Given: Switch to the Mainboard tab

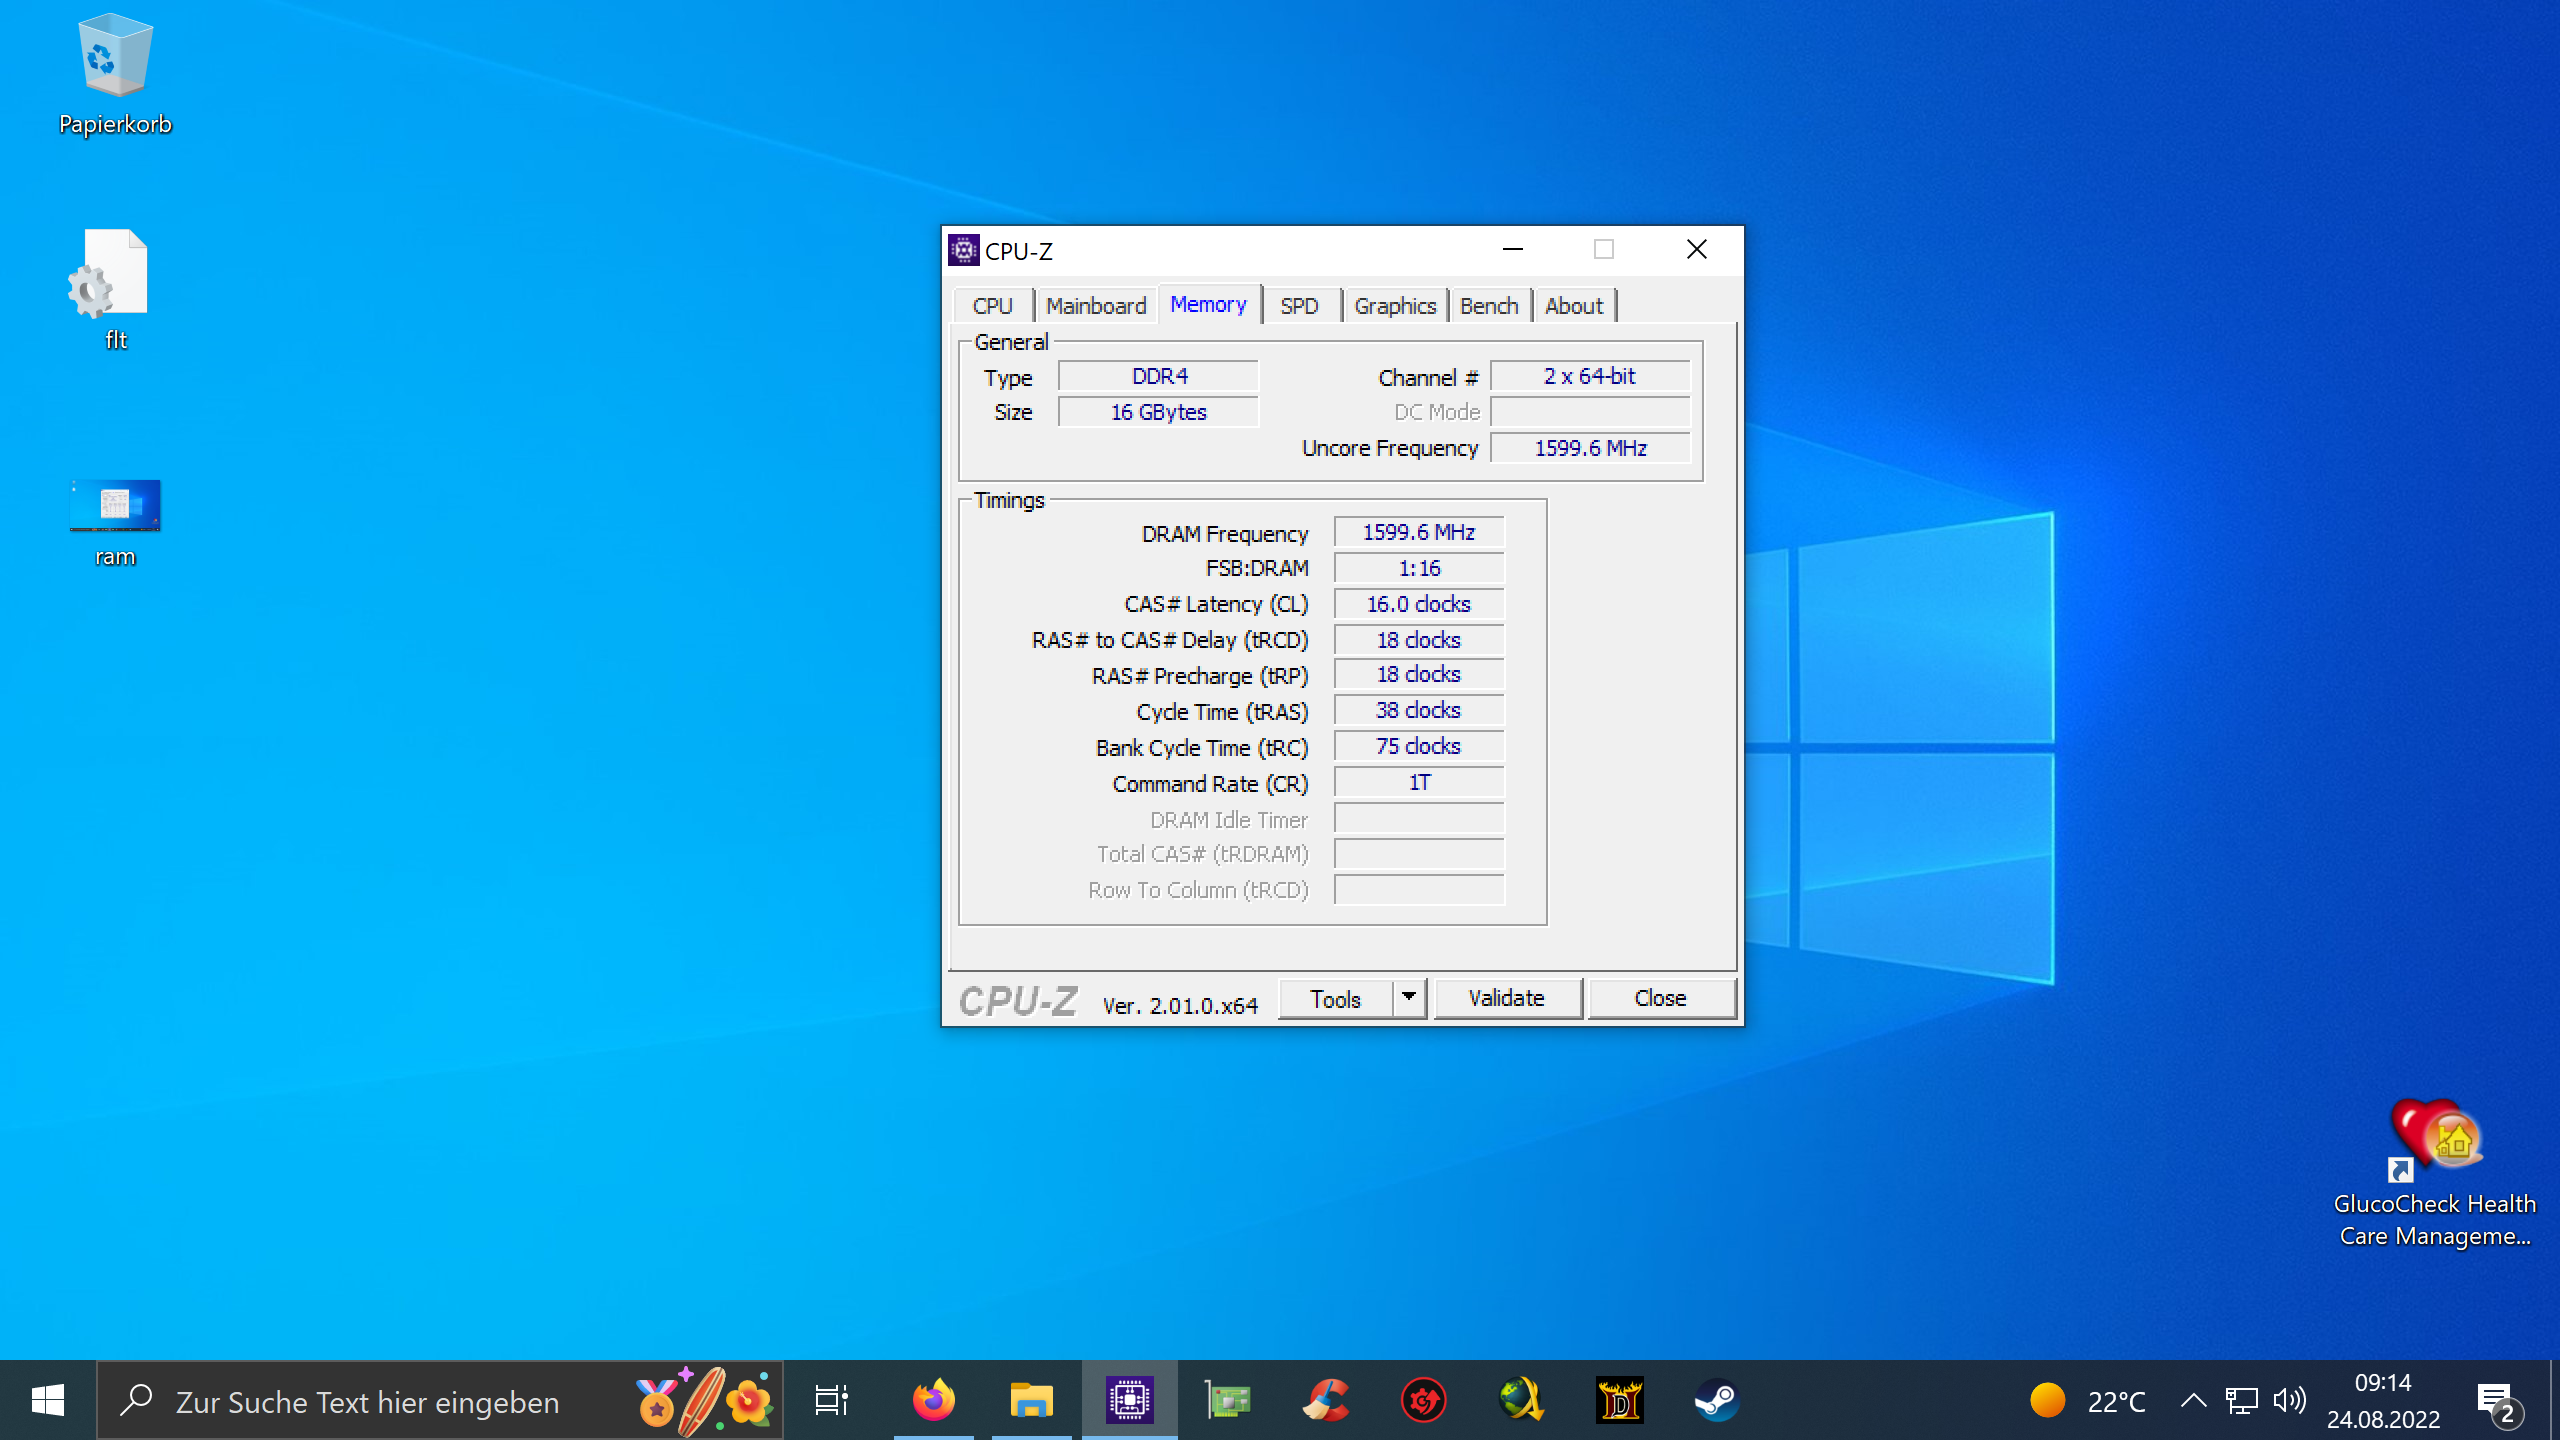Looking at the screenshot, I should [x=1096, y=306].
